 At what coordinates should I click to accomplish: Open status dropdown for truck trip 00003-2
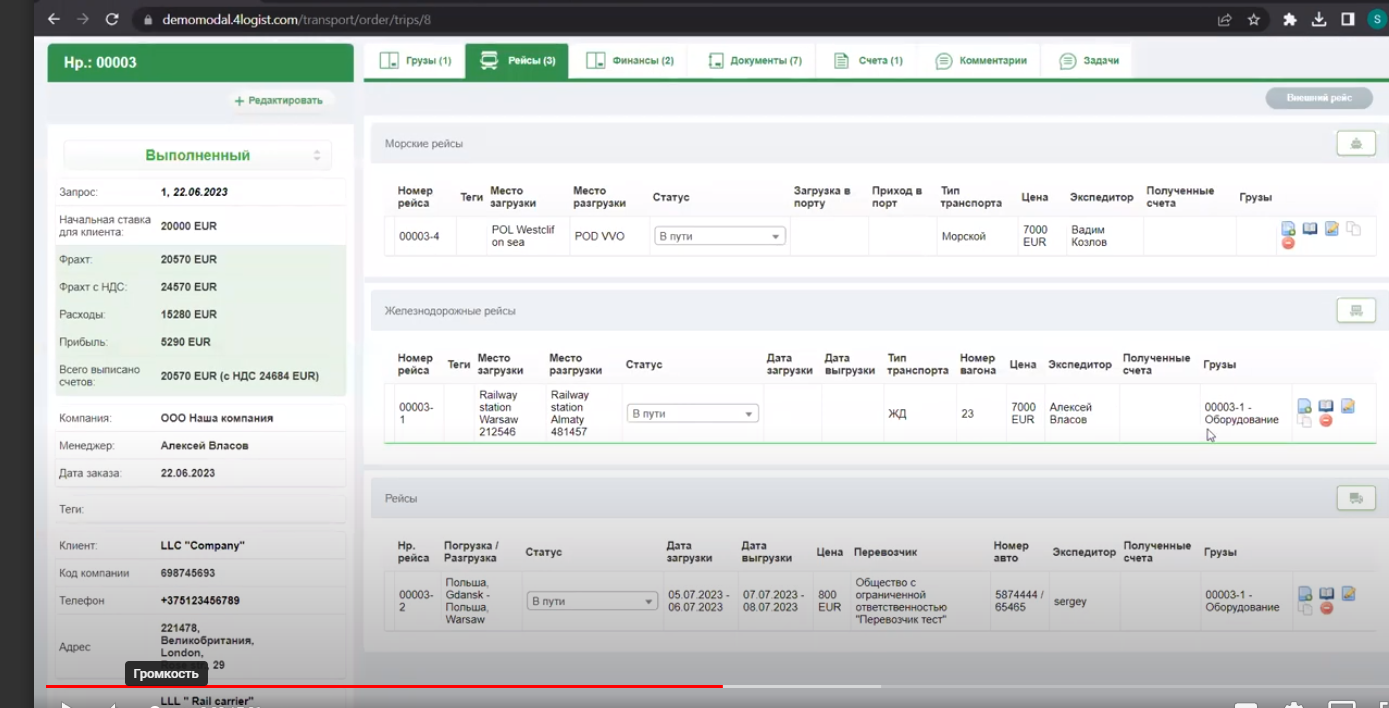point(592,601)
